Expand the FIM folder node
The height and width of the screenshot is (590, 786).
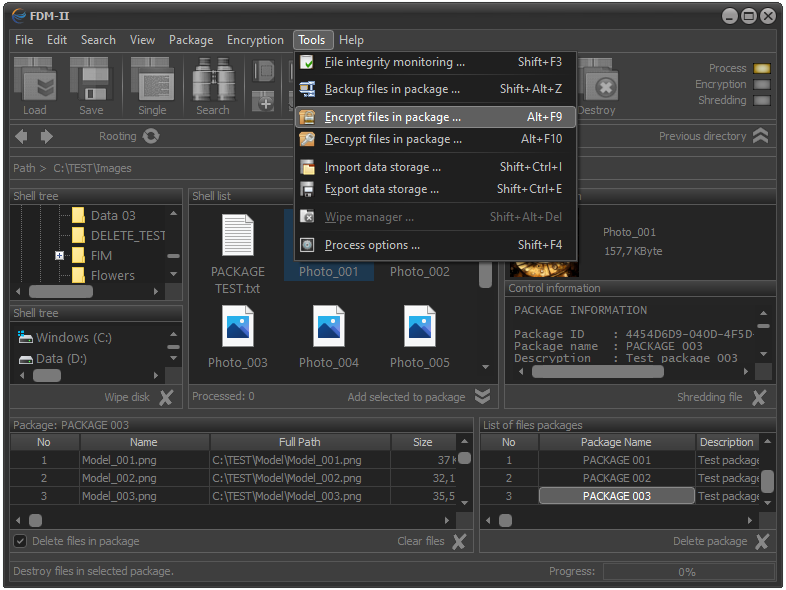[59, 256]
